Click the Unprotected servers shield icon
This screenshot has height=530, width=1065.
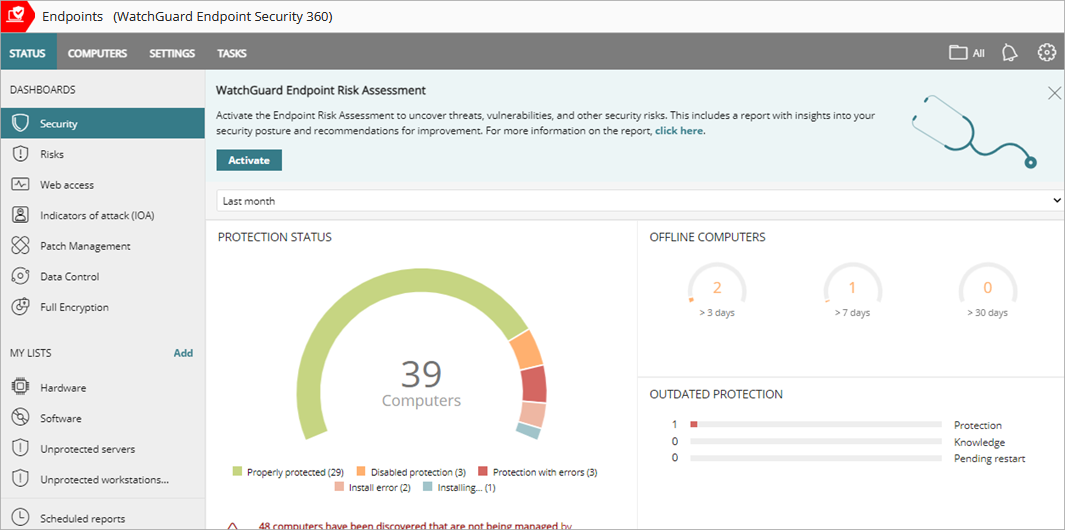click(x=20, y=449)
